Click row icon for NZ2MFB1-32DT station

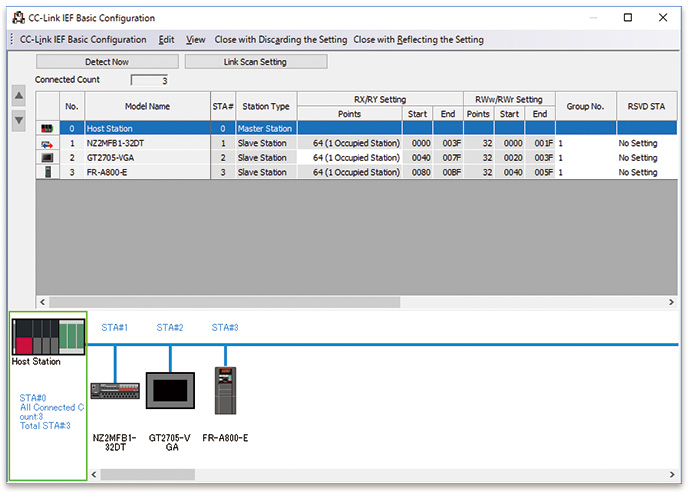pos(47,143)
